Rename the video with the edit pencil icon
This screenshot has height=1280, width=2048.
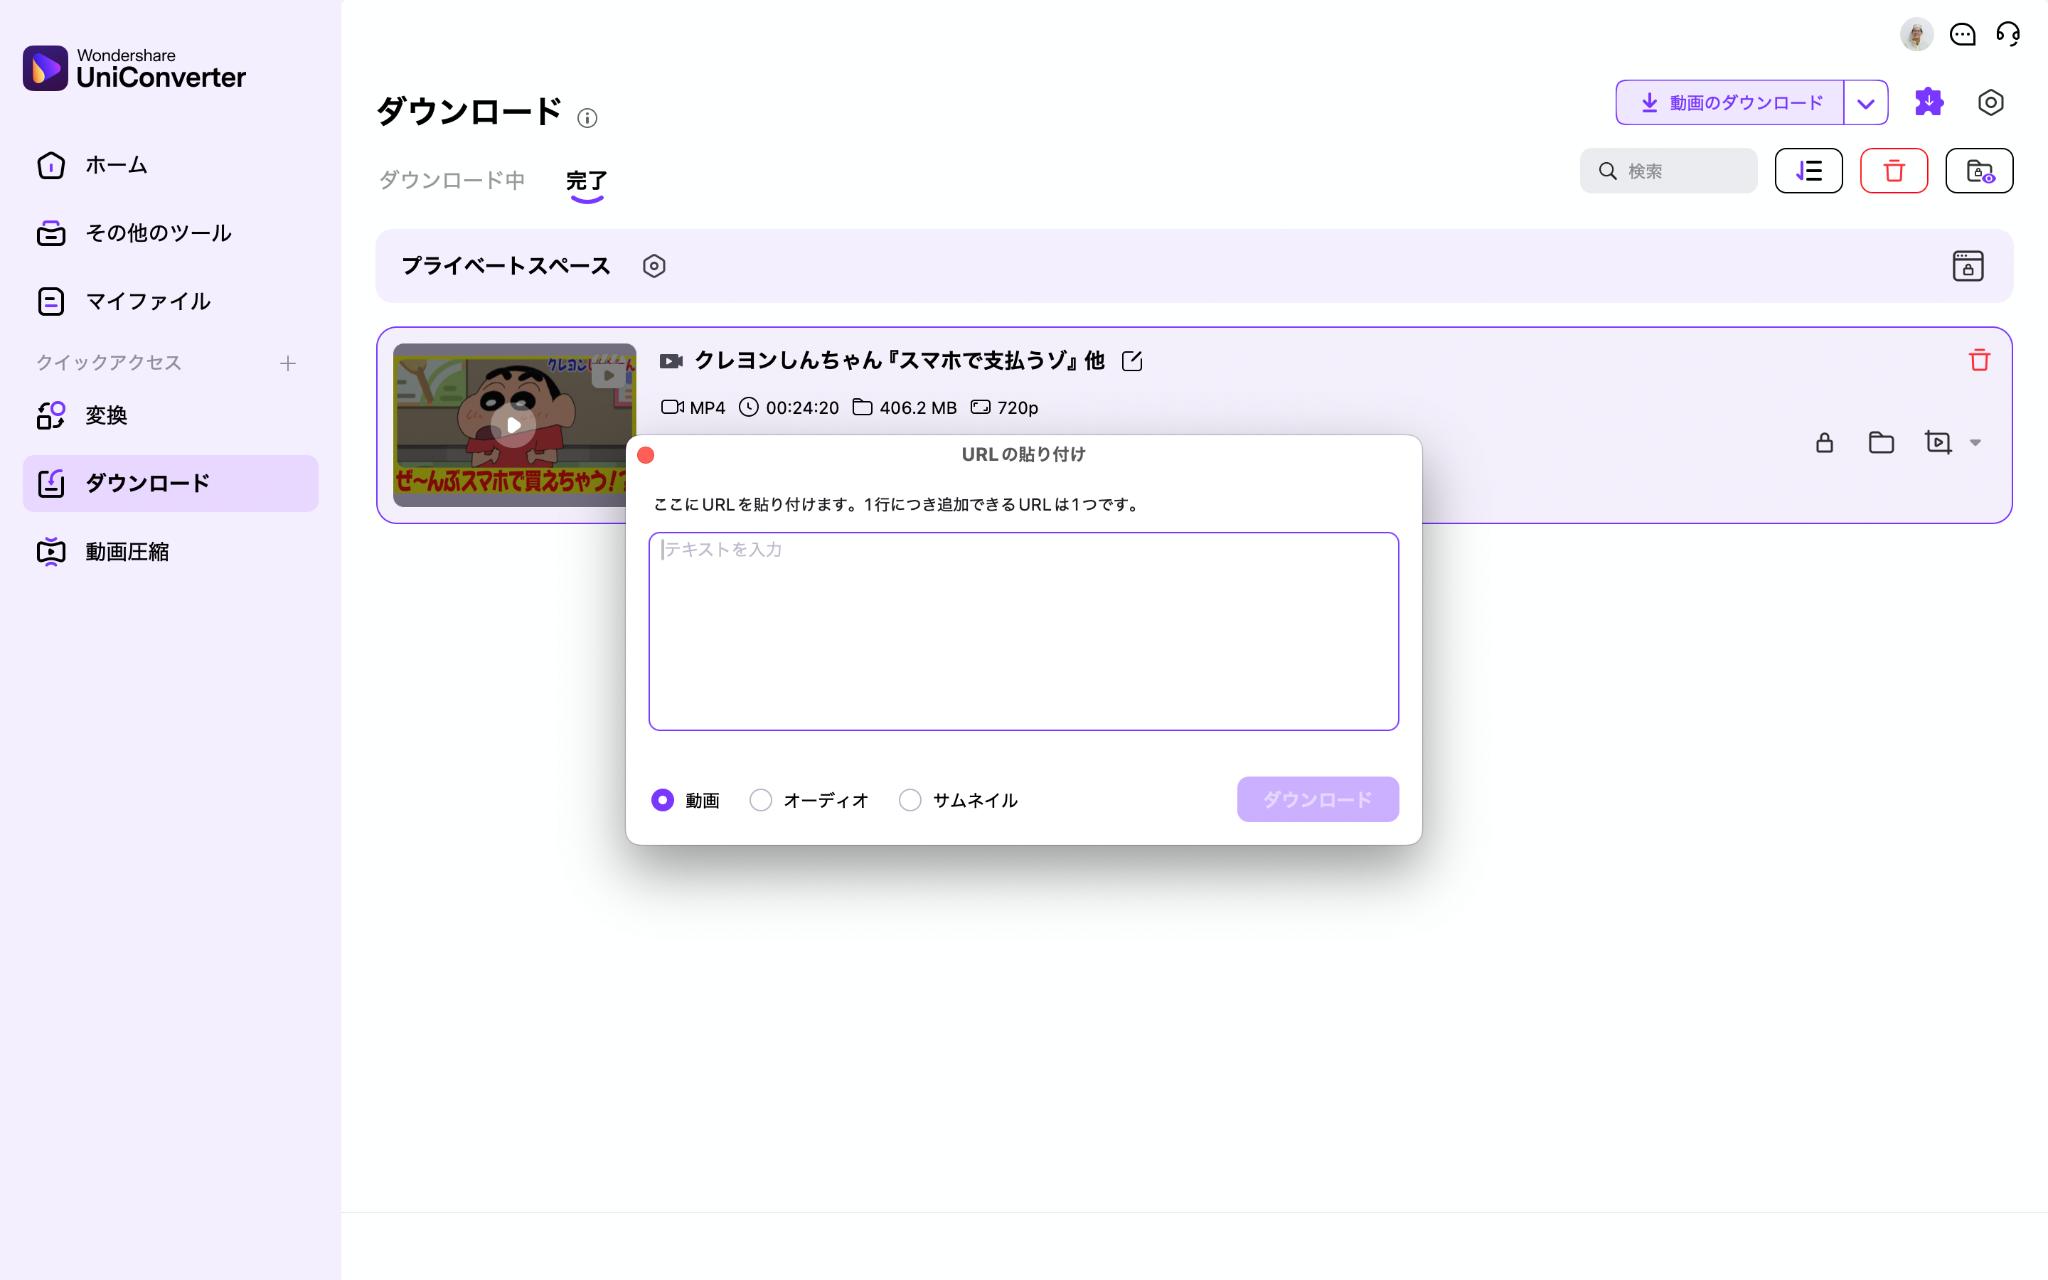pyautogui.click(x=1132, y=361)
